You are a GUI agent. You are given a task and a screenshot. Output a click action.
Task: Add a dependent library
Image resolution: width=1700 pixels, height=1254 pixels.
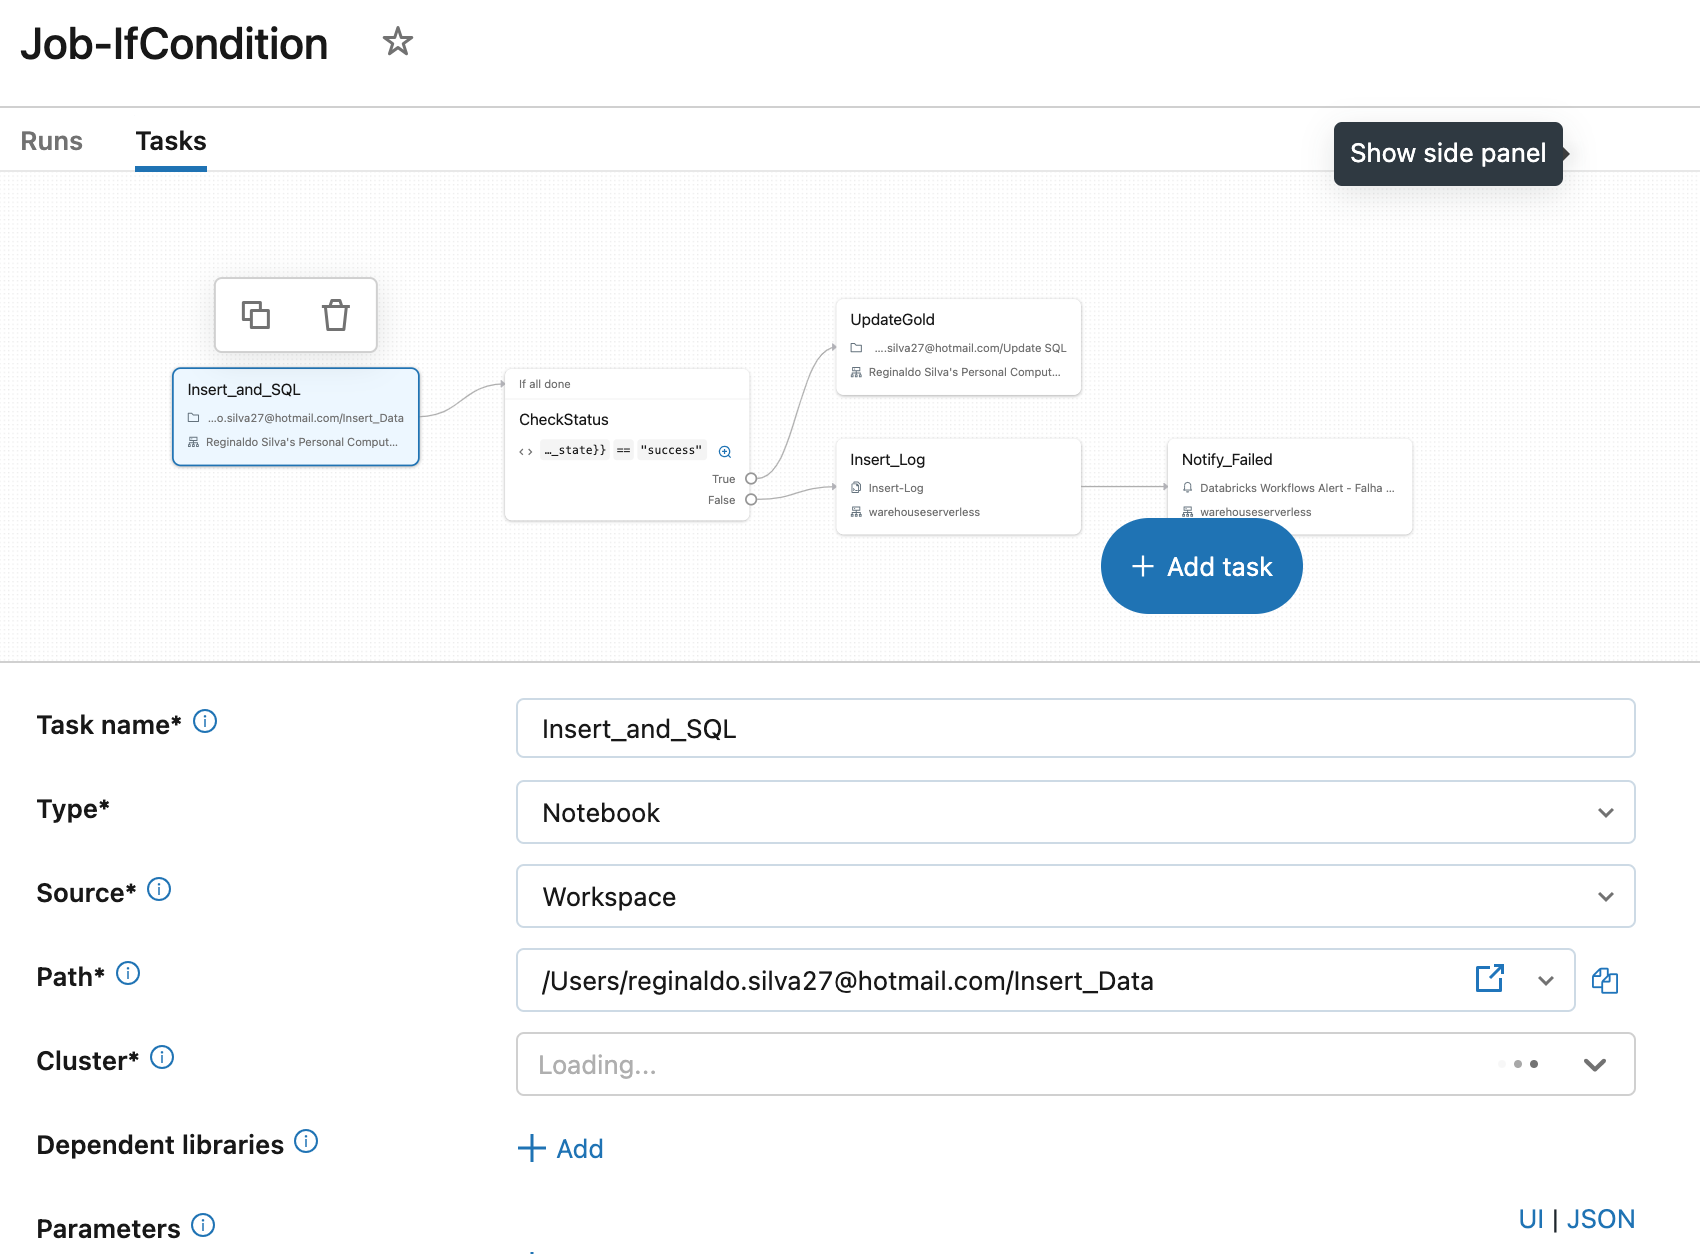pos(560,1148)
